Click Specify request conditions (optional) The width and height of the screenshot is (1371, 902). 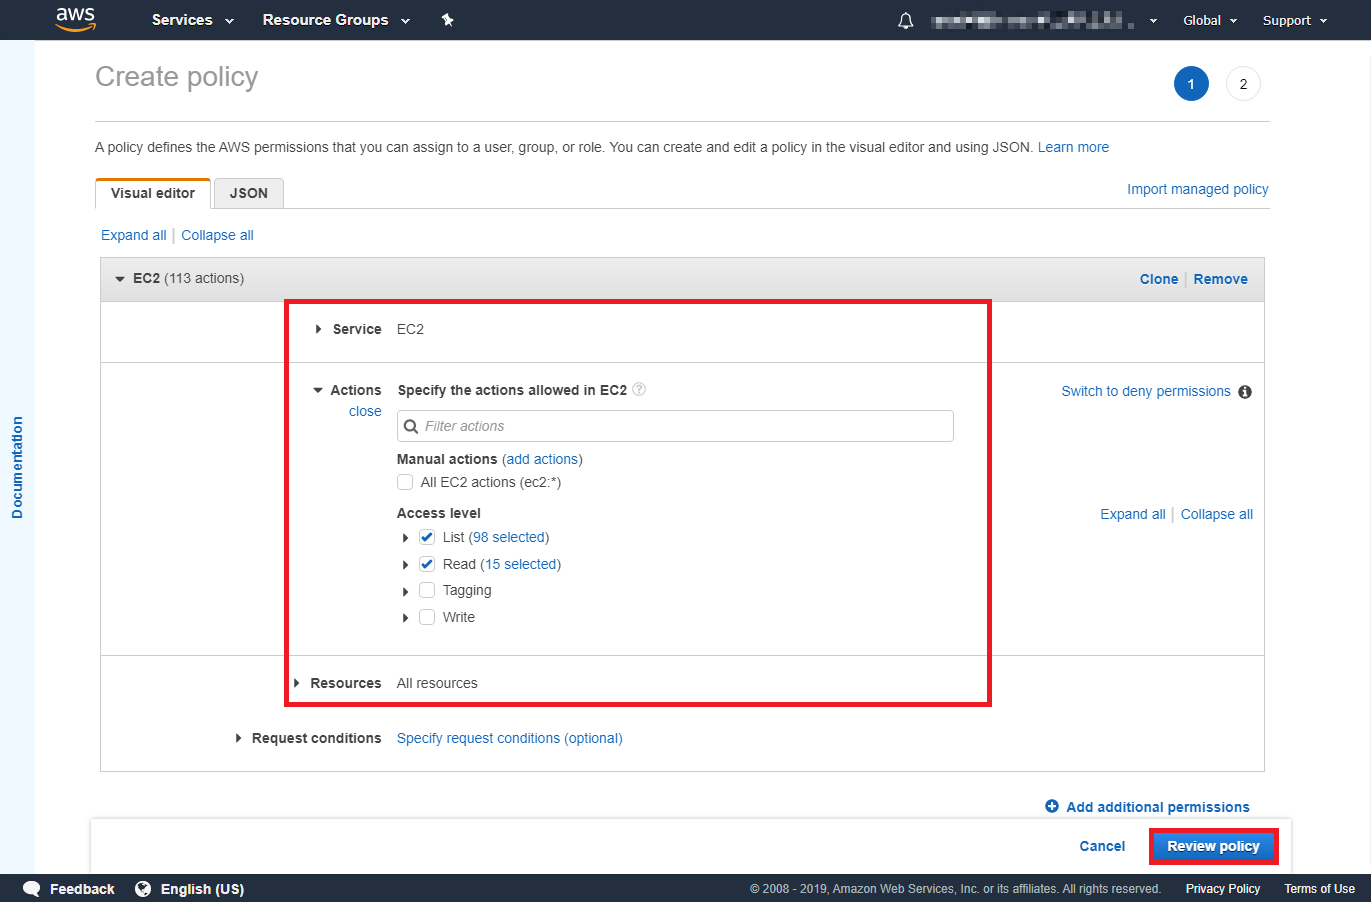click(510, 738)
